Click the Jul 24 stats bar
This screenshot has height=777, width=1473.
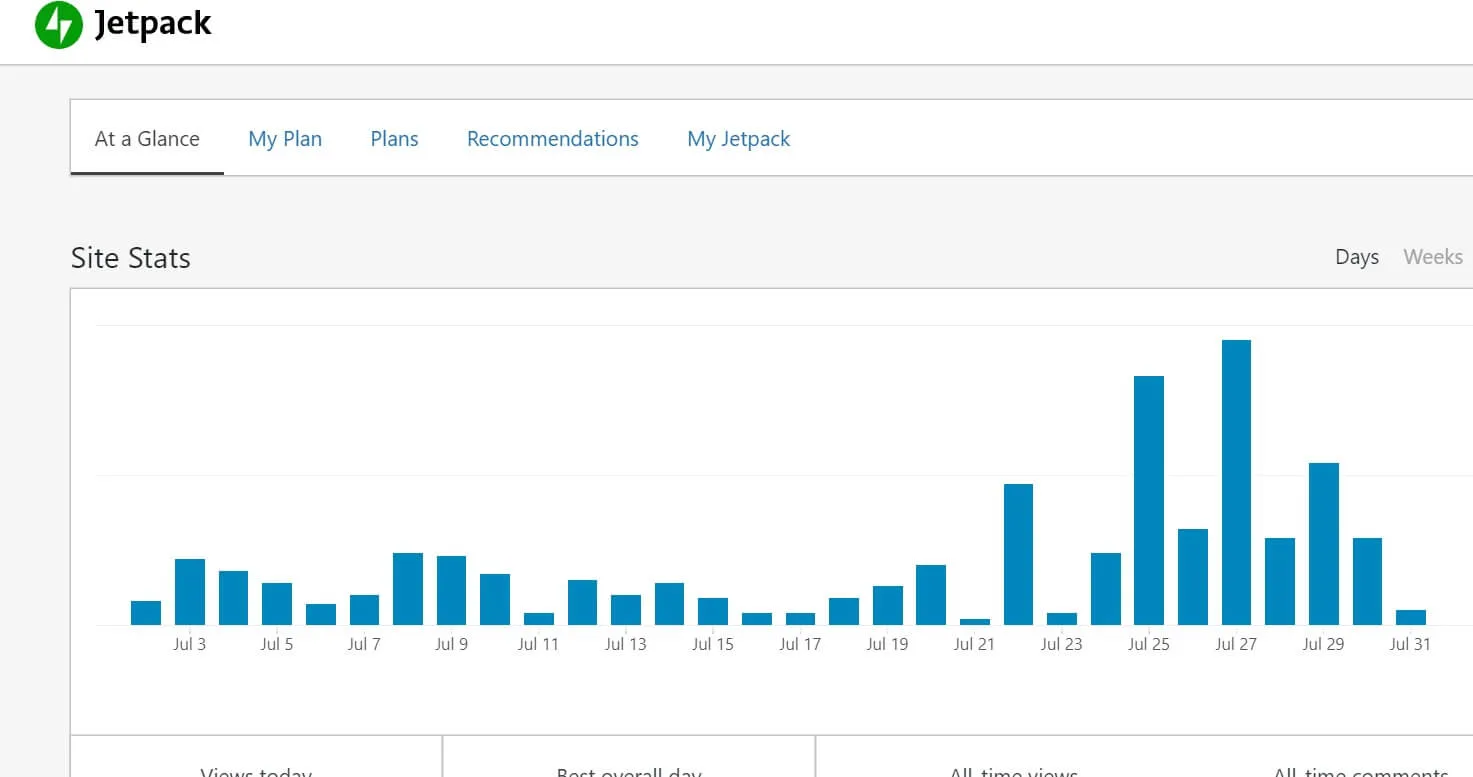coord(1106,589)
